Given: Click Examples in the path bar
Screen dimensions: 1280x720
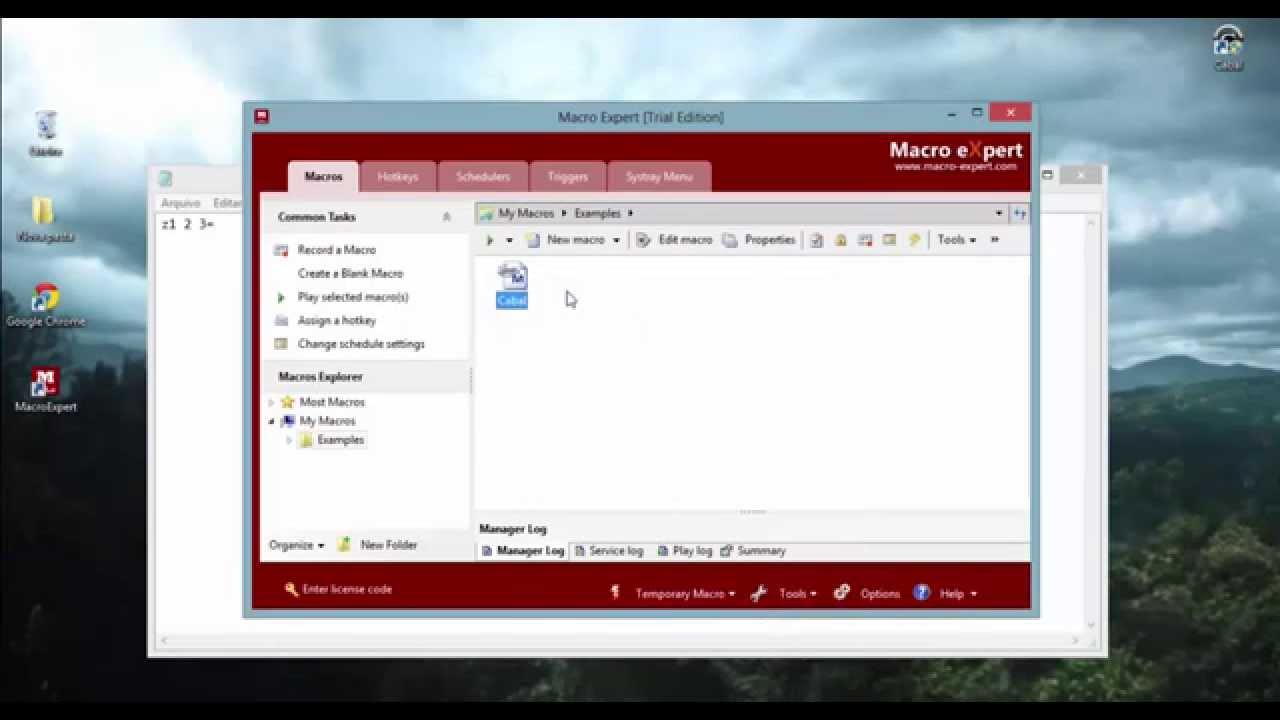Looking at the screenshot, I should [597, 213].
